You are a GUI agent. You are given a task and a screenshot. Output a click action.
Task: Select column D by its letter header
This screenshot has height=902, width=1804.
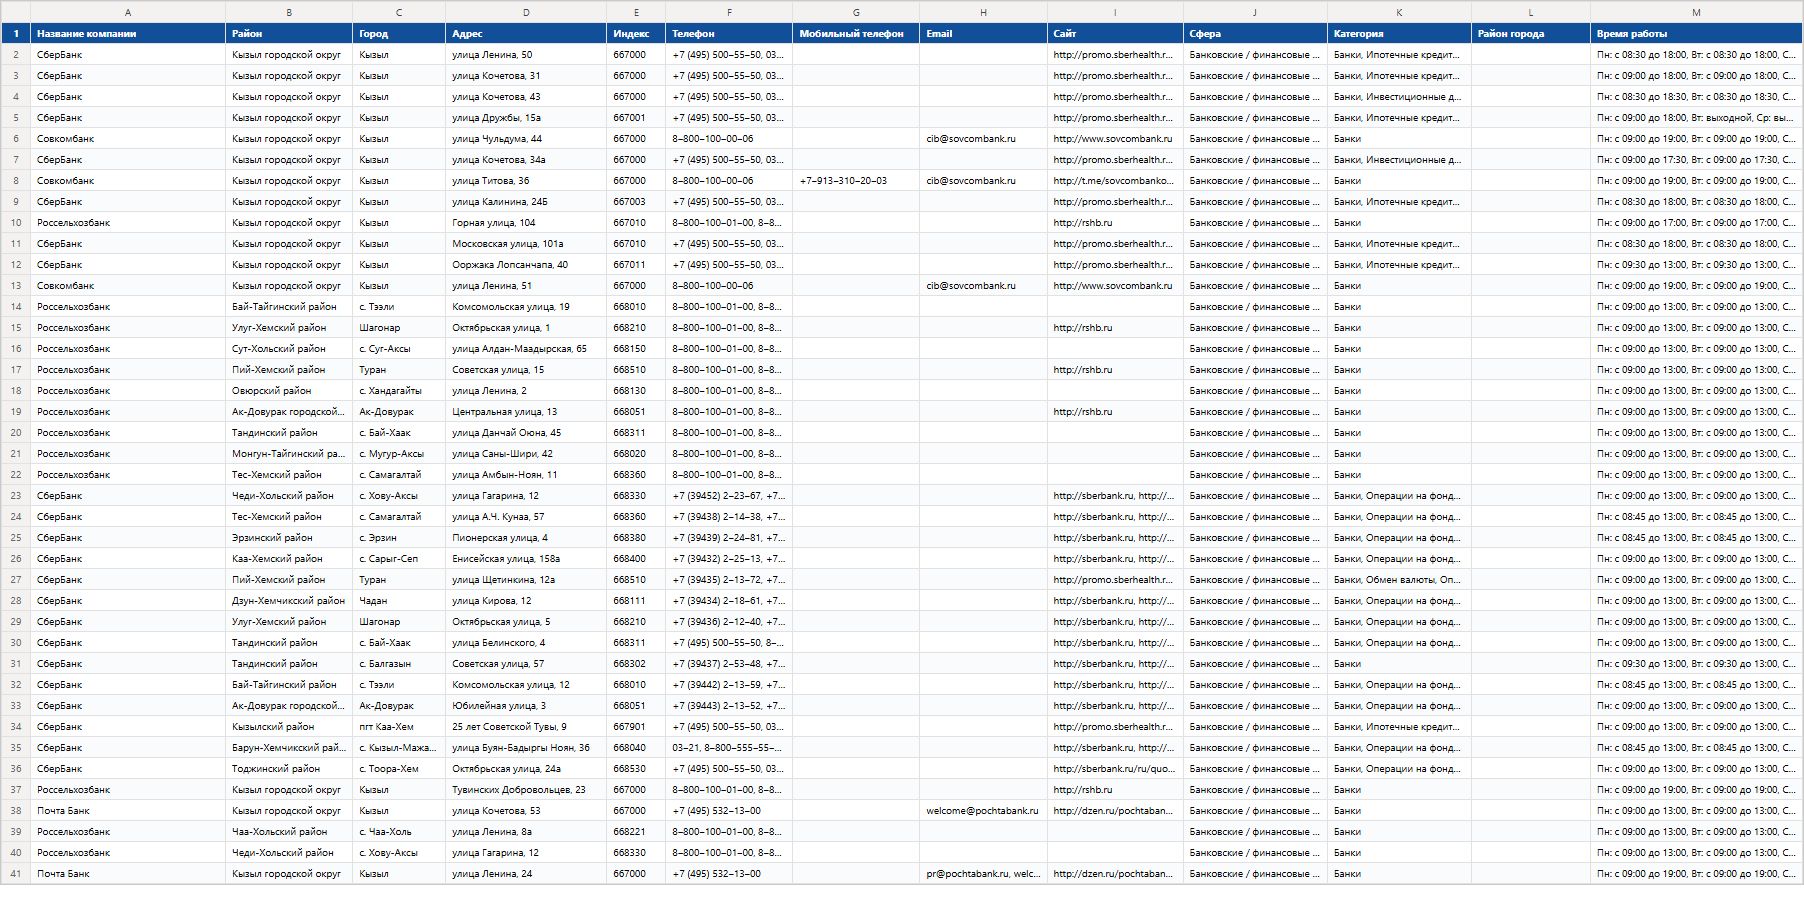(526, 12)
